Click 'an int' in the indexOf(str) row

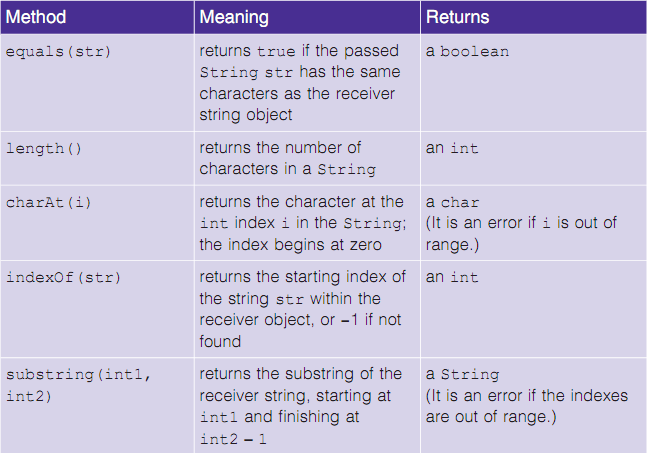(452, 277)
